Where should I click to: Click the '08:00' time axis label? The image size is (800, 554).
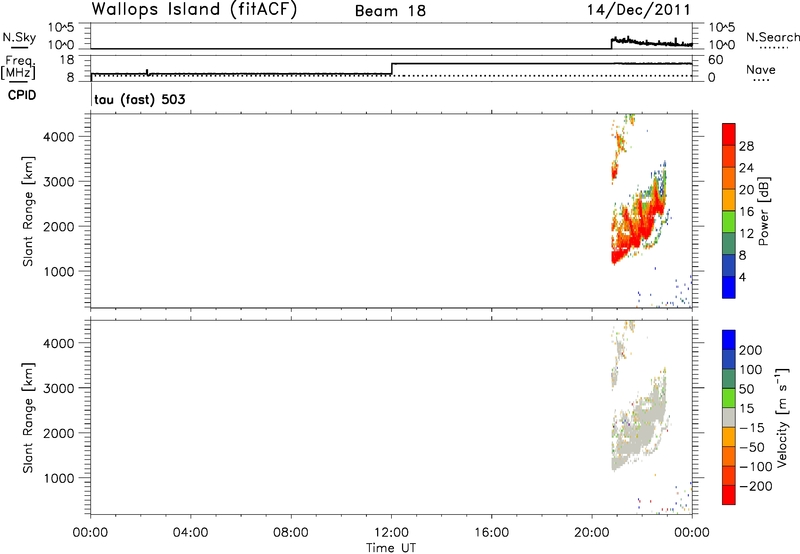[x=291, y=533]
